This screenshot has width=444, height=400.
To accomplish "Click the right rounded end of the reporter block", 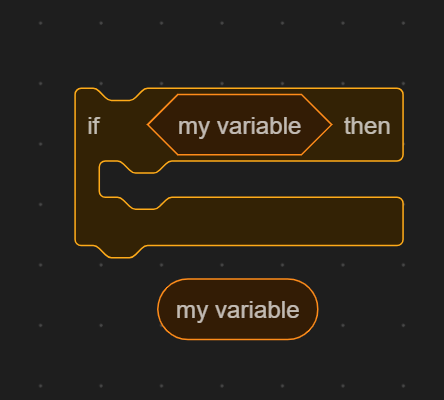I will [x=309, y=309].
